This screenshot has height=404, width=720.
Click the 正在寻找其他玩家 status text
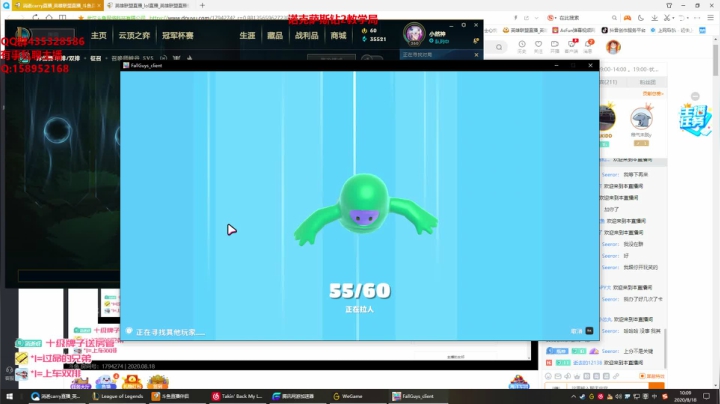click(x=170, y=332)
